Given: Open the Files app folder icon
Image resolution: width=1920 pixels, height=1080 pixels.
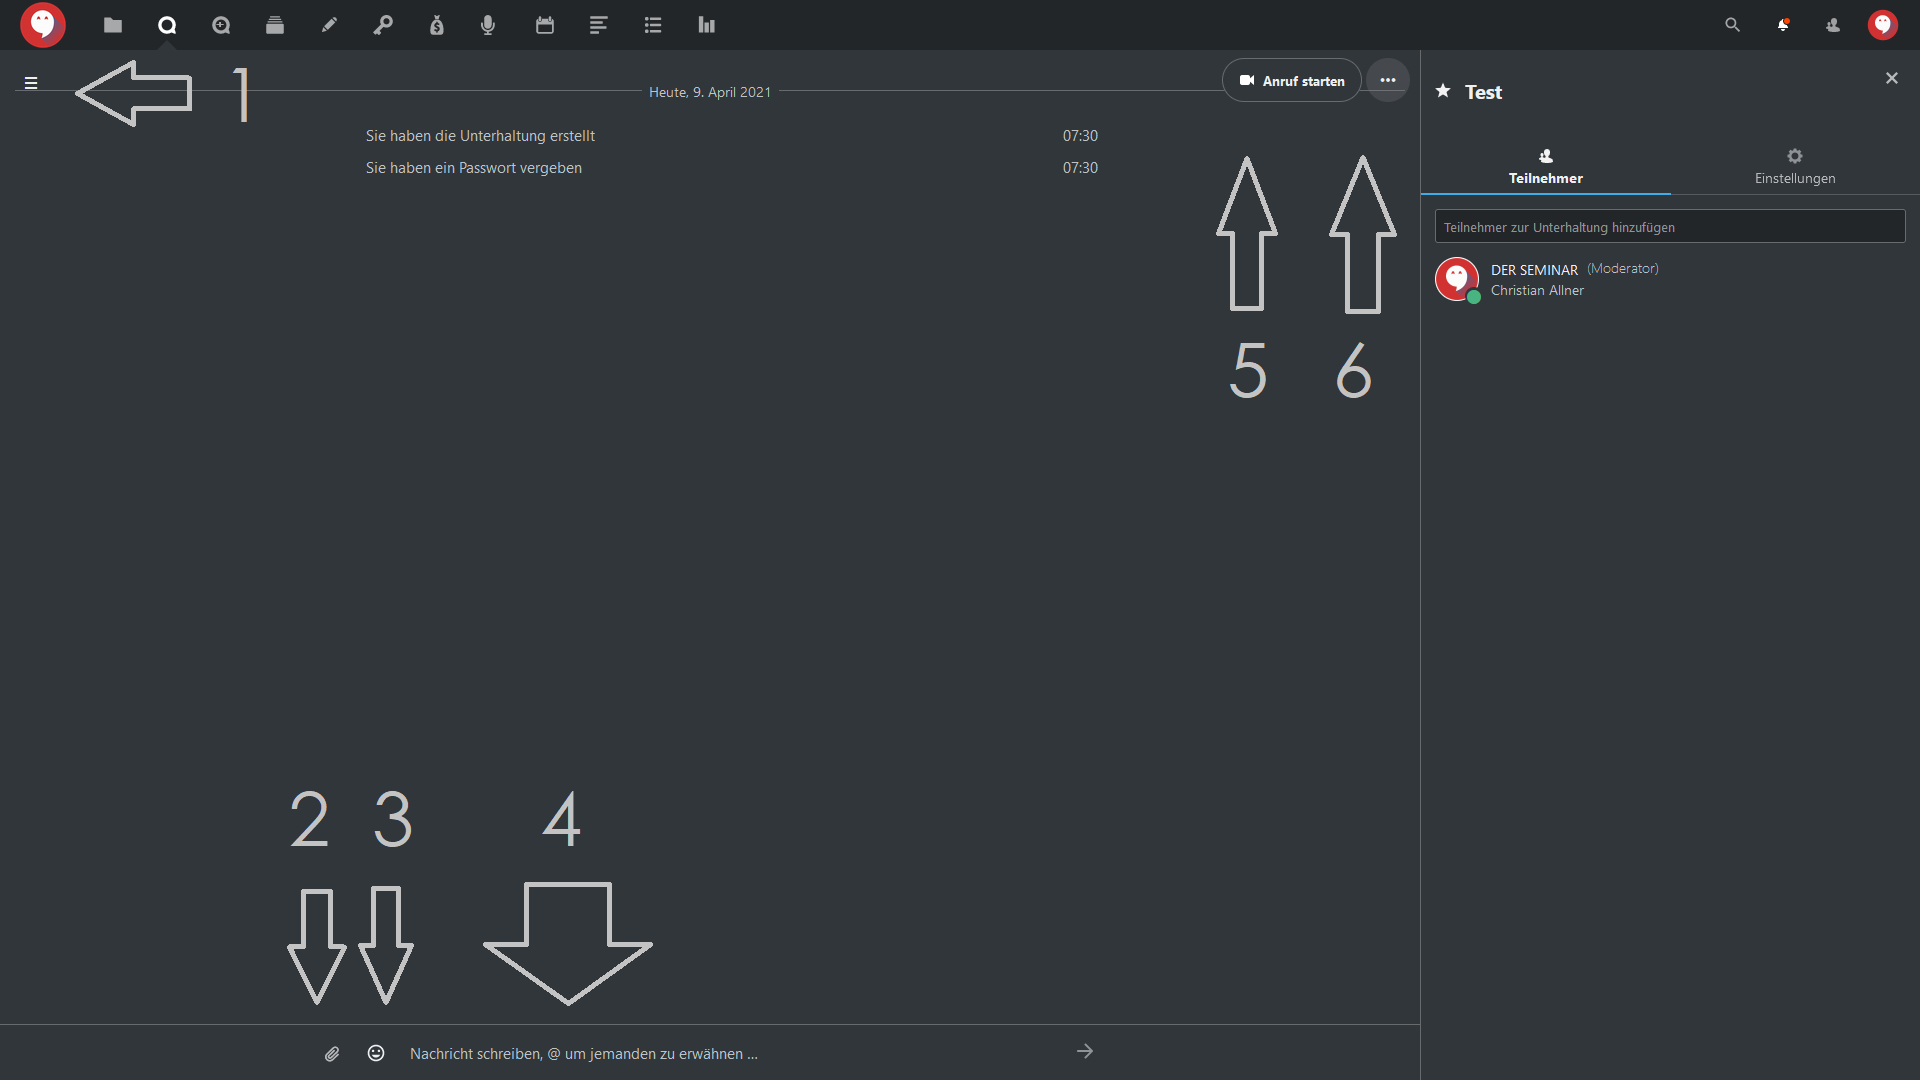Looking at the screenshot, I should click(113, 25).
